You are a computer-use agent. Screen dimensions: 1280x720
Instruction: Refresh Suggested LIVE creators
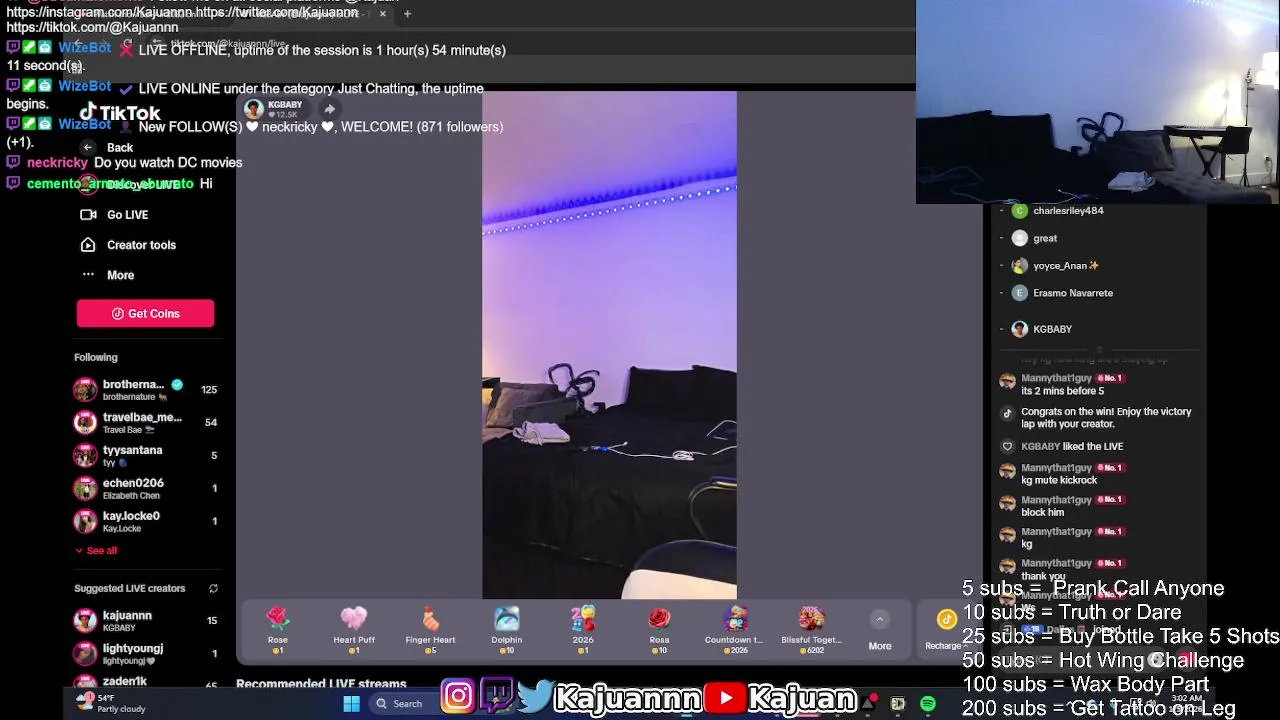point(213,589)
